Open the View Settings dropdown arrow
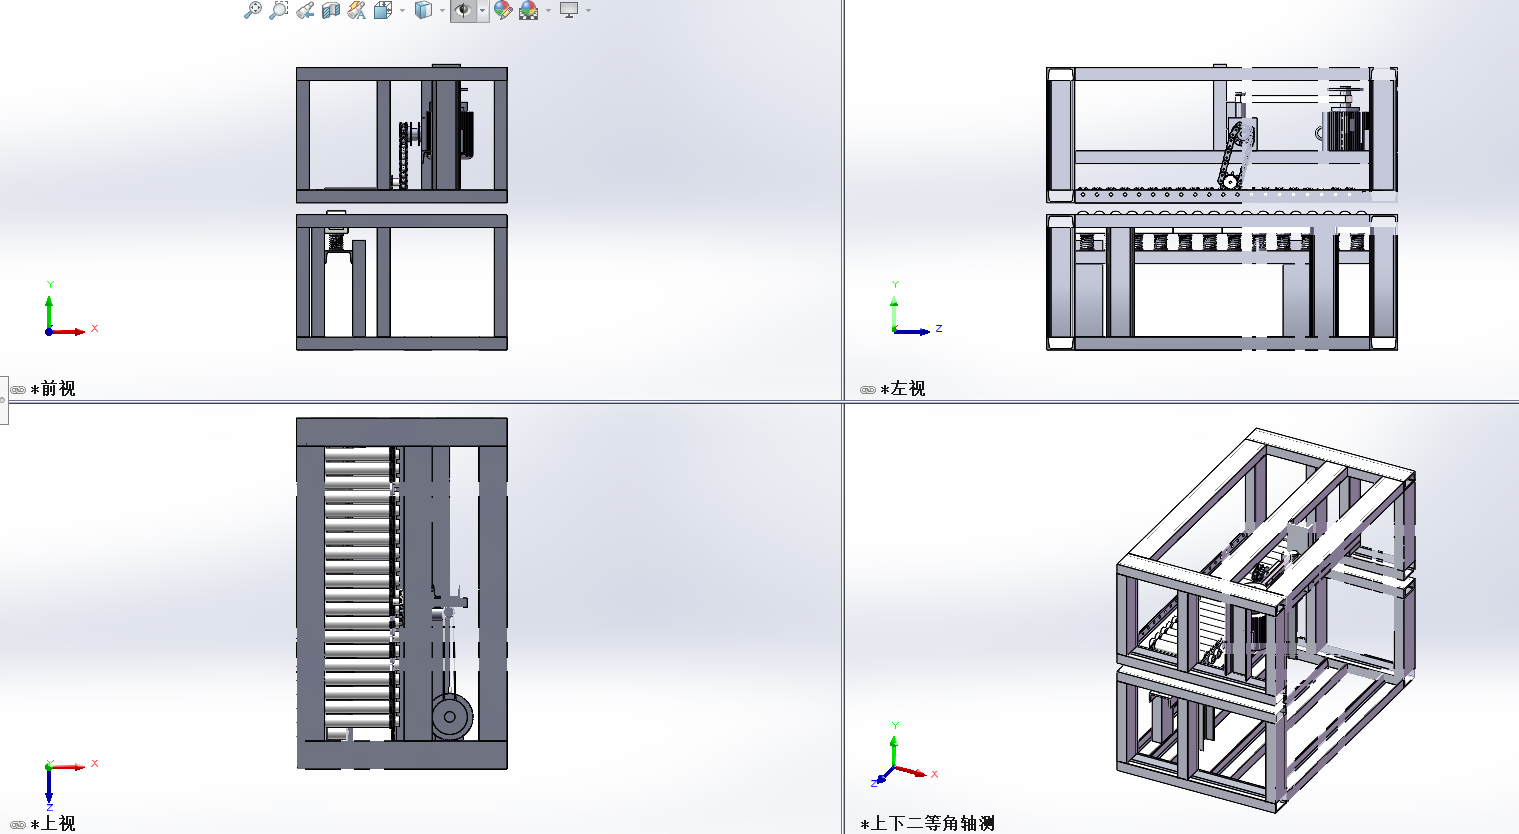The width and height of the screenshot is (1519, 834). (x=588, y=11)
